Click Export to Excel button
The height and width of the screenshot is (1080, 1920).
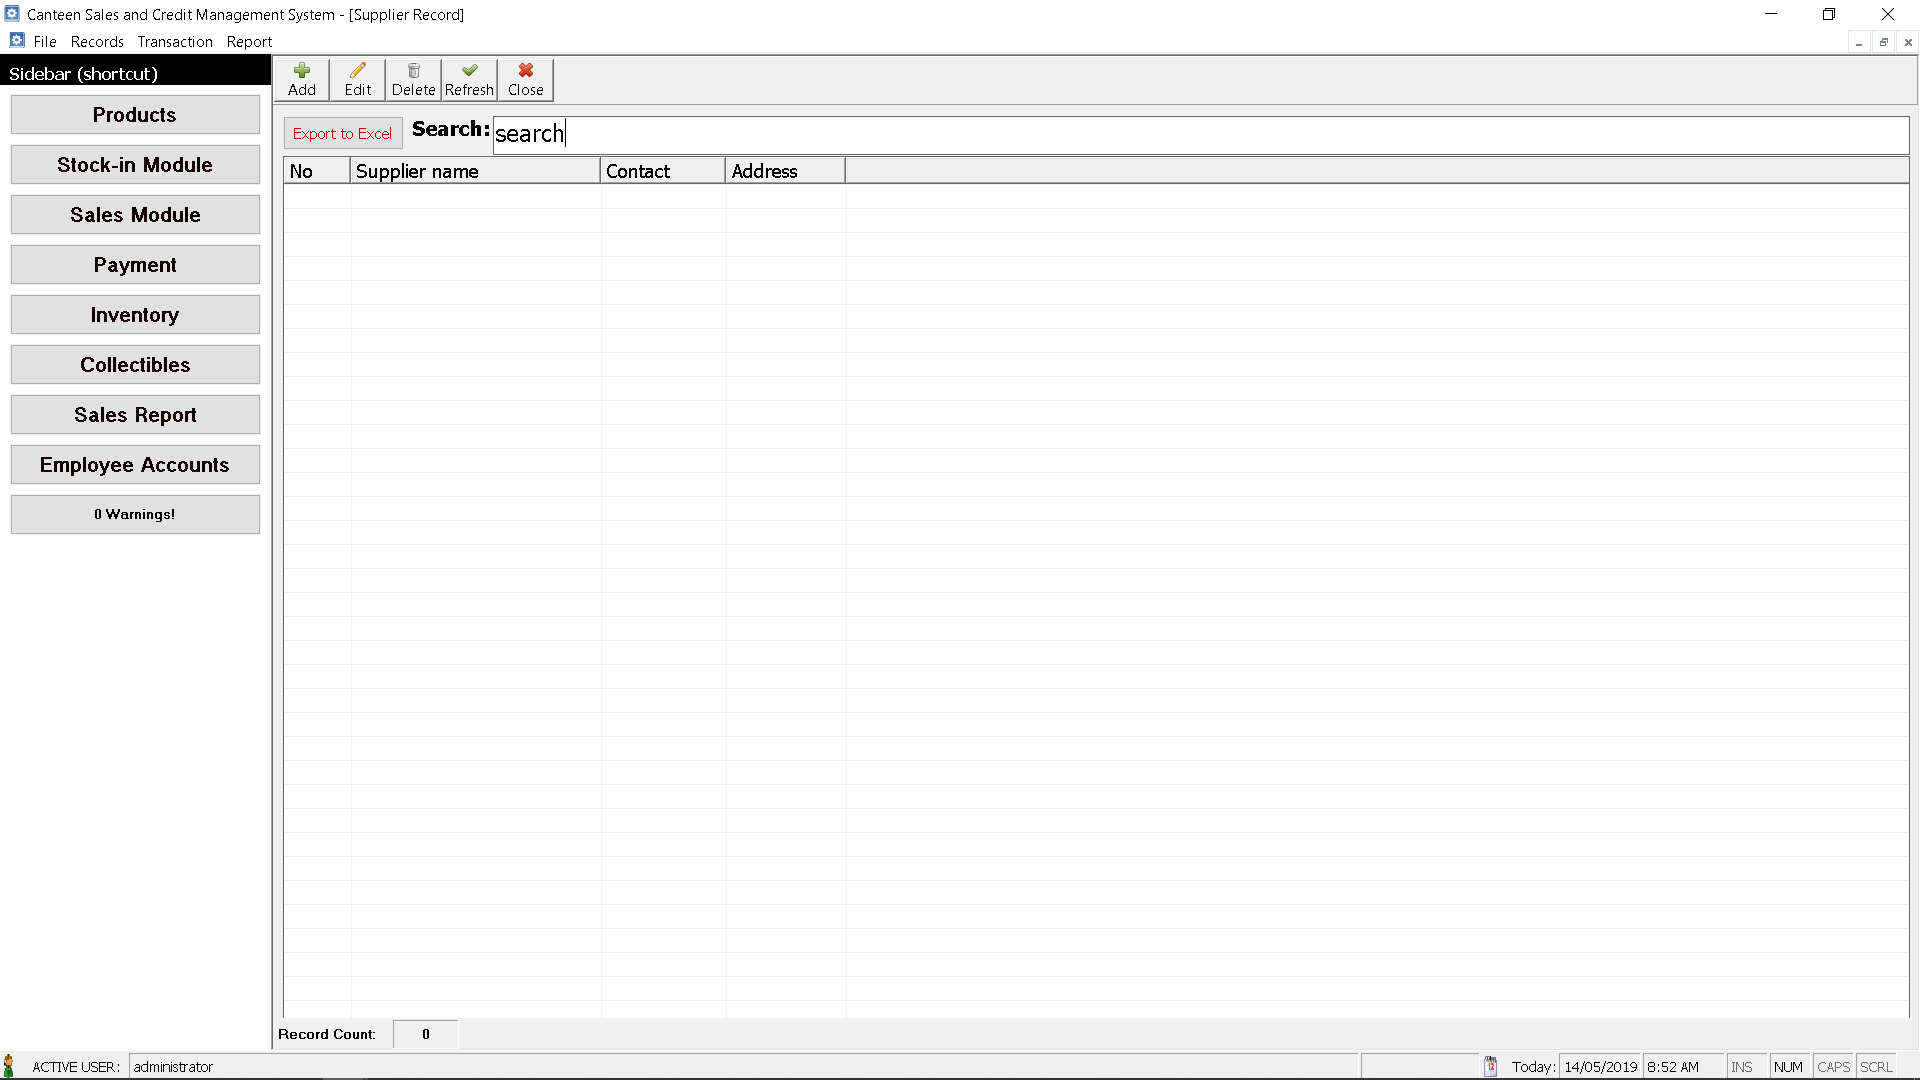tap(342, 132)
